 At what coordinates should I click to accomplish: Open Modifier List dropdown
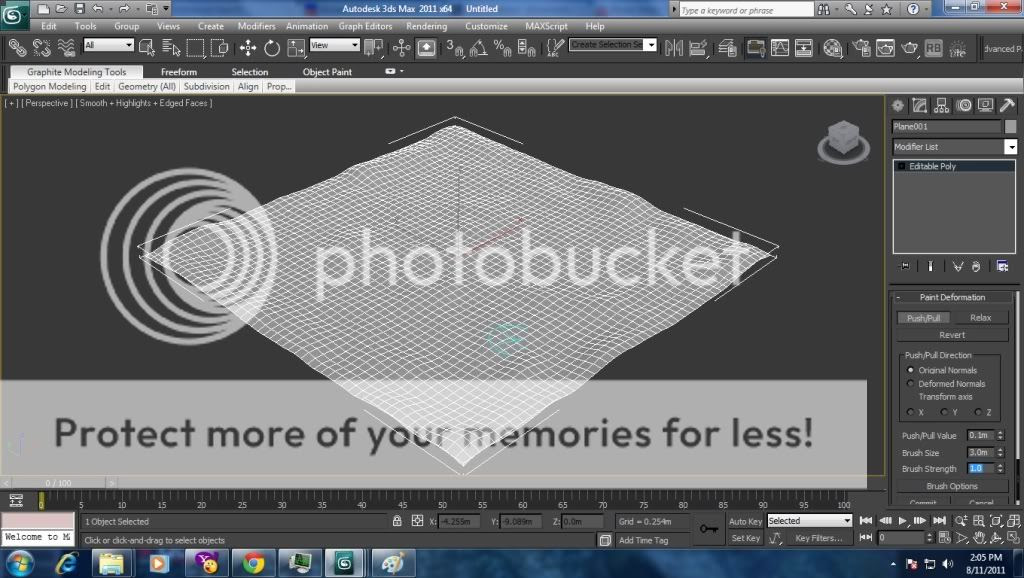(x=954, y=147)
